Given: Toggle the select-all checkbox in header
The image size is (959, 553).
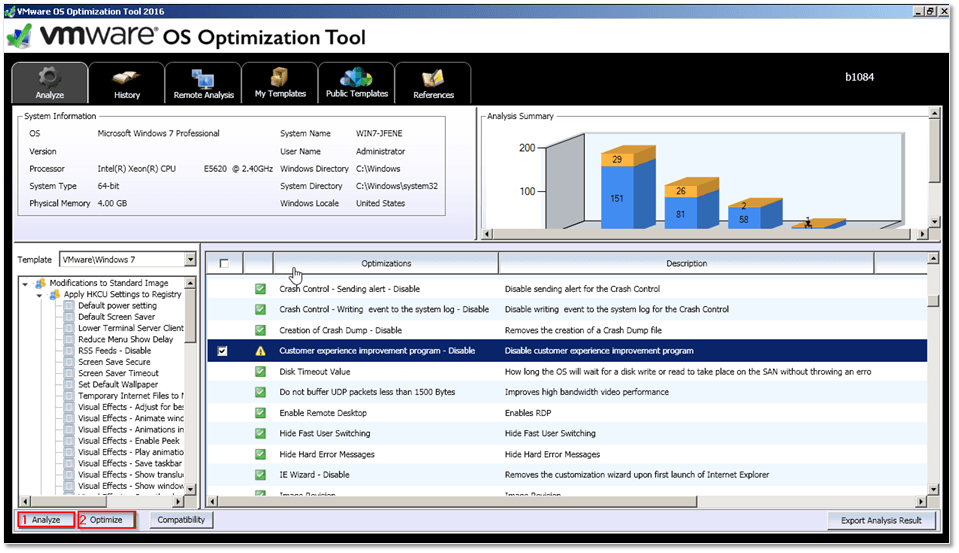Looking at the screenshot, I should click(x=224, y=264).
